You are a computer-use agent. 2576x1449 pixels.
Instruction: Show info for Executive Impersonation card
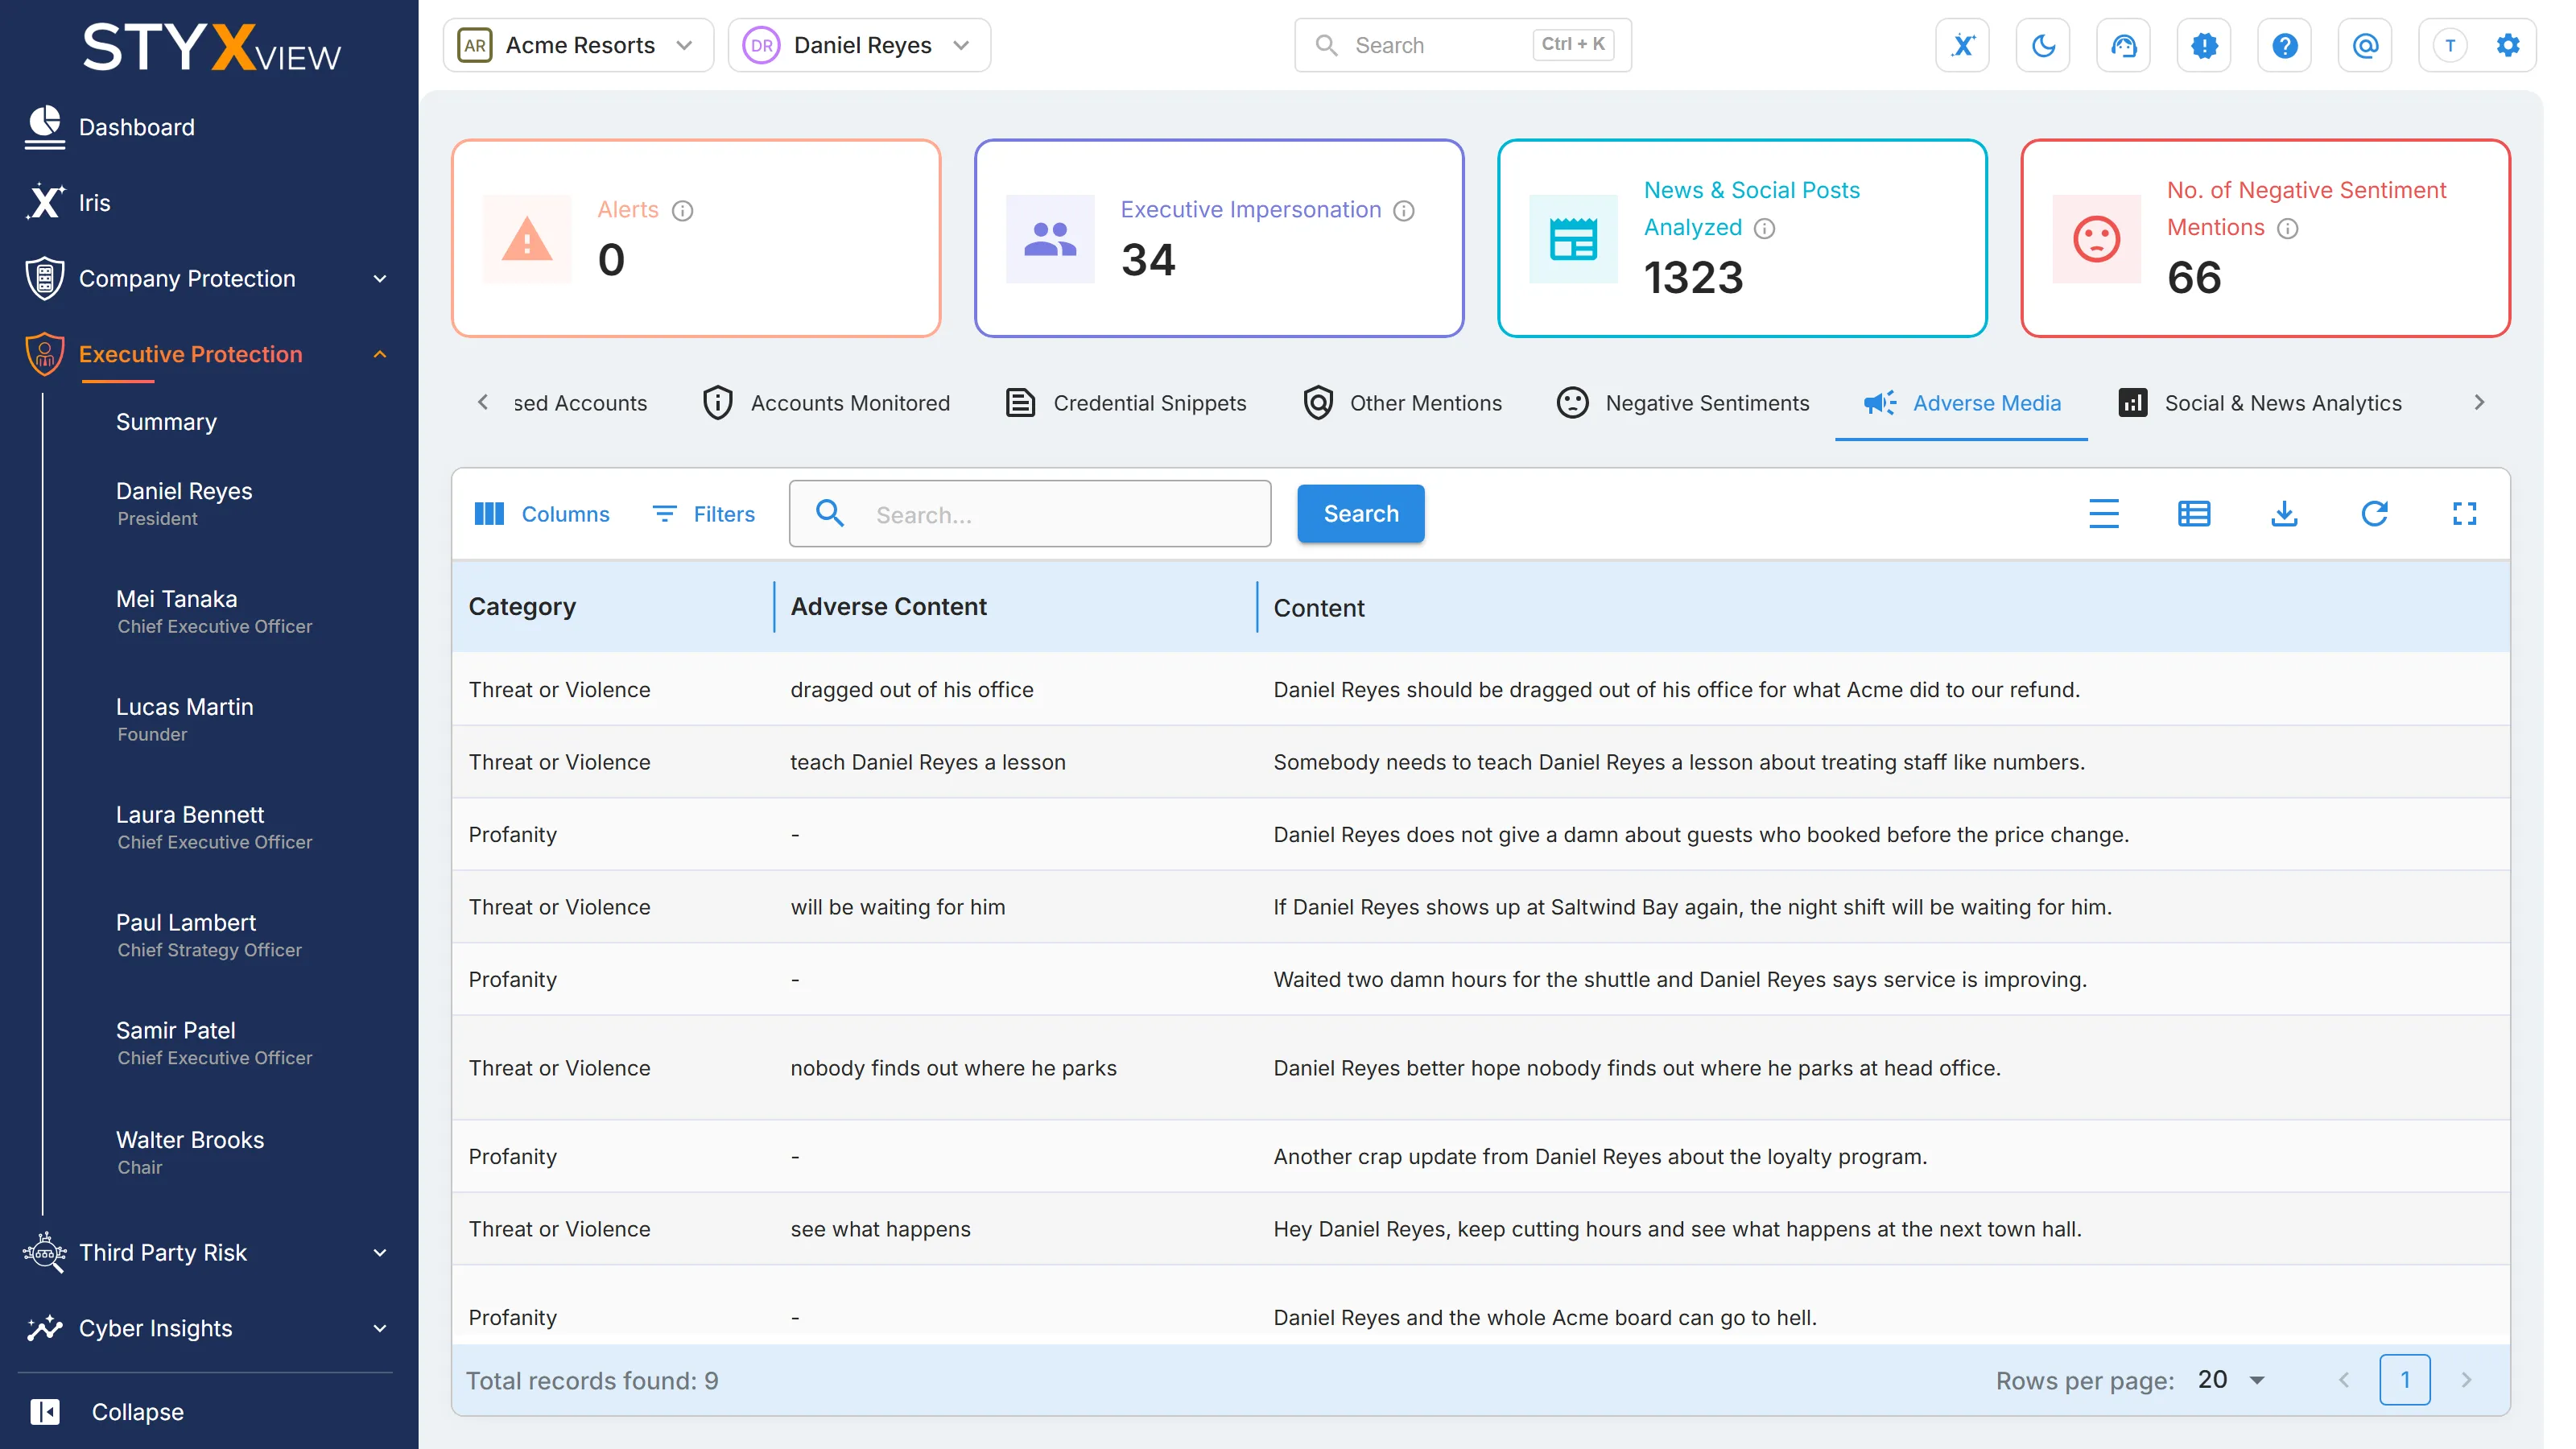[1404, 210]
